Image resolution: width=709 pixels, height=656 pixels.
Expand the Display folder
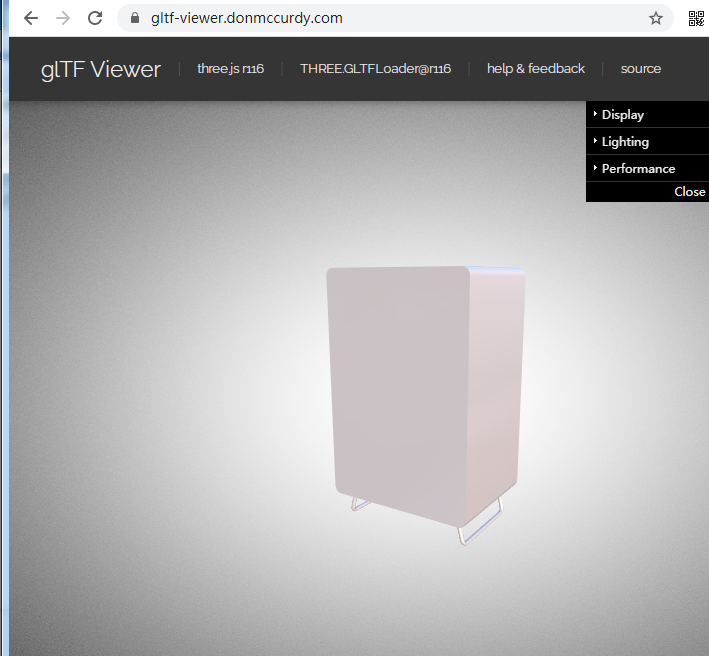click(648, 114)
